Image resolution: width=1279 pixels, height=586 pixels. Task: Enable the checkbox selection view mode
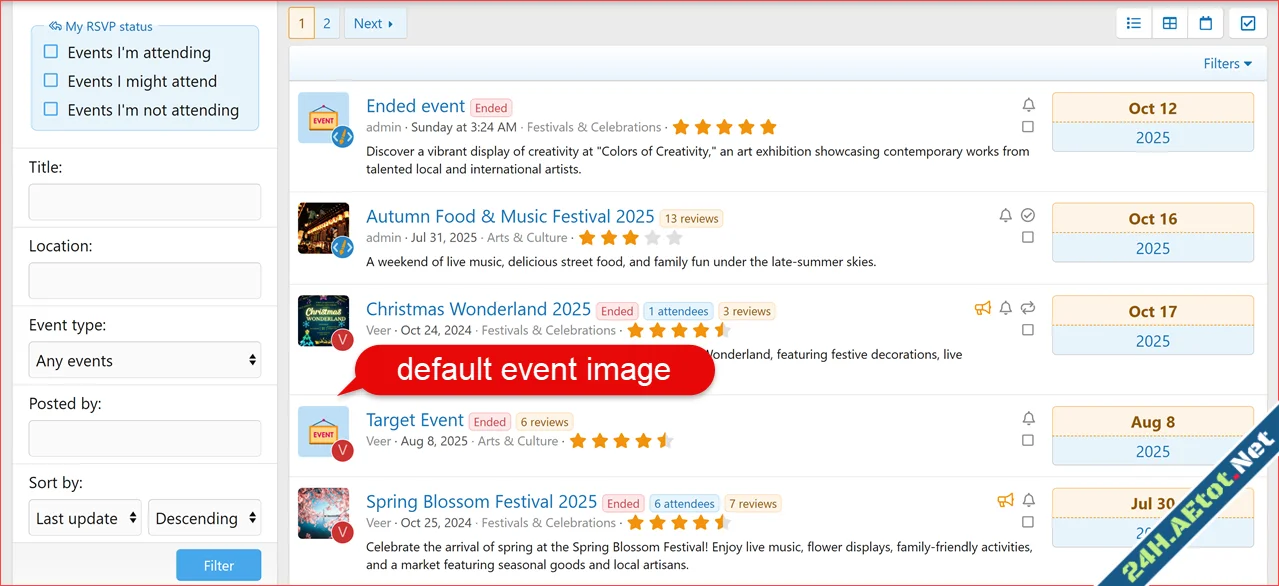tap(1248, 22)
